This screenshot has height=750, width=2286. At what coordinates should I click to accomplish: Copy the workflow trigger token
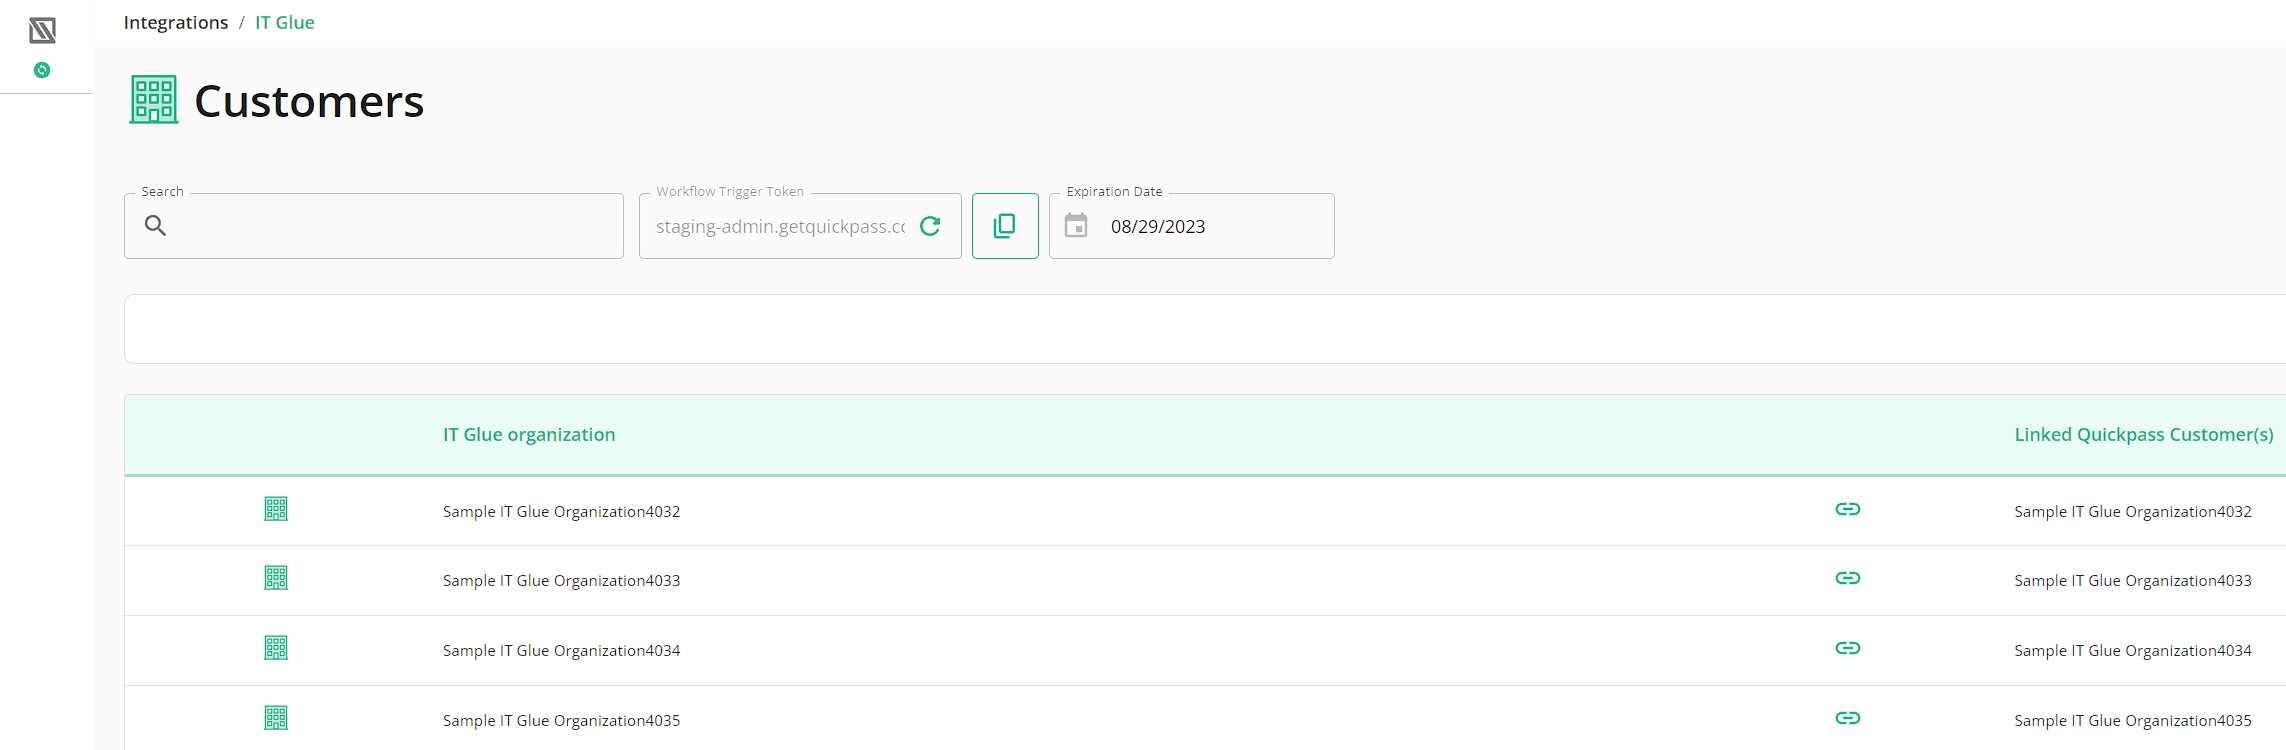(1005, 226)
